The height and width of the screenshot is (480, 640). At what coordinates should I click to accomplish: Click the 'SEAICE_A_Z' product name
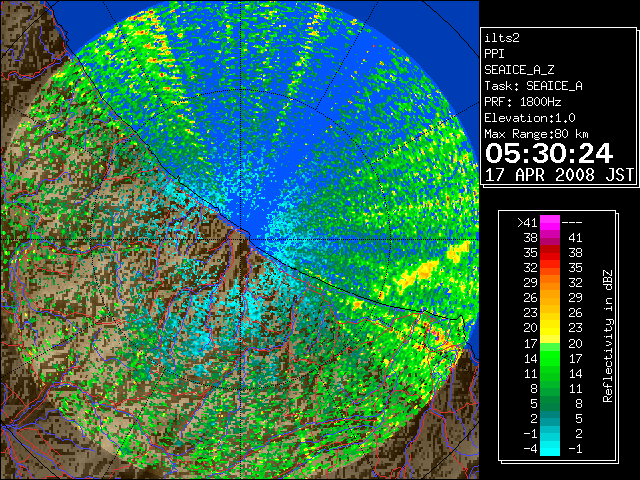pos(519,70)
